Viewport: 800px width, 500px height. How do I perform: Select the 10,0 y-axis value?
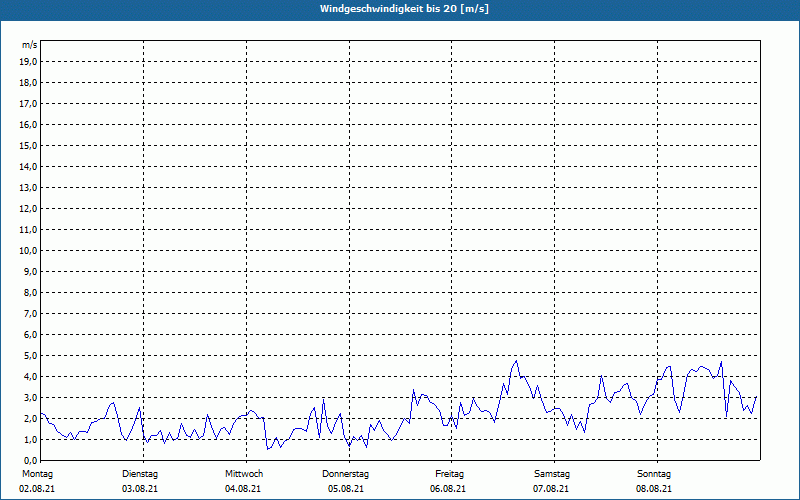pos(29,251)
